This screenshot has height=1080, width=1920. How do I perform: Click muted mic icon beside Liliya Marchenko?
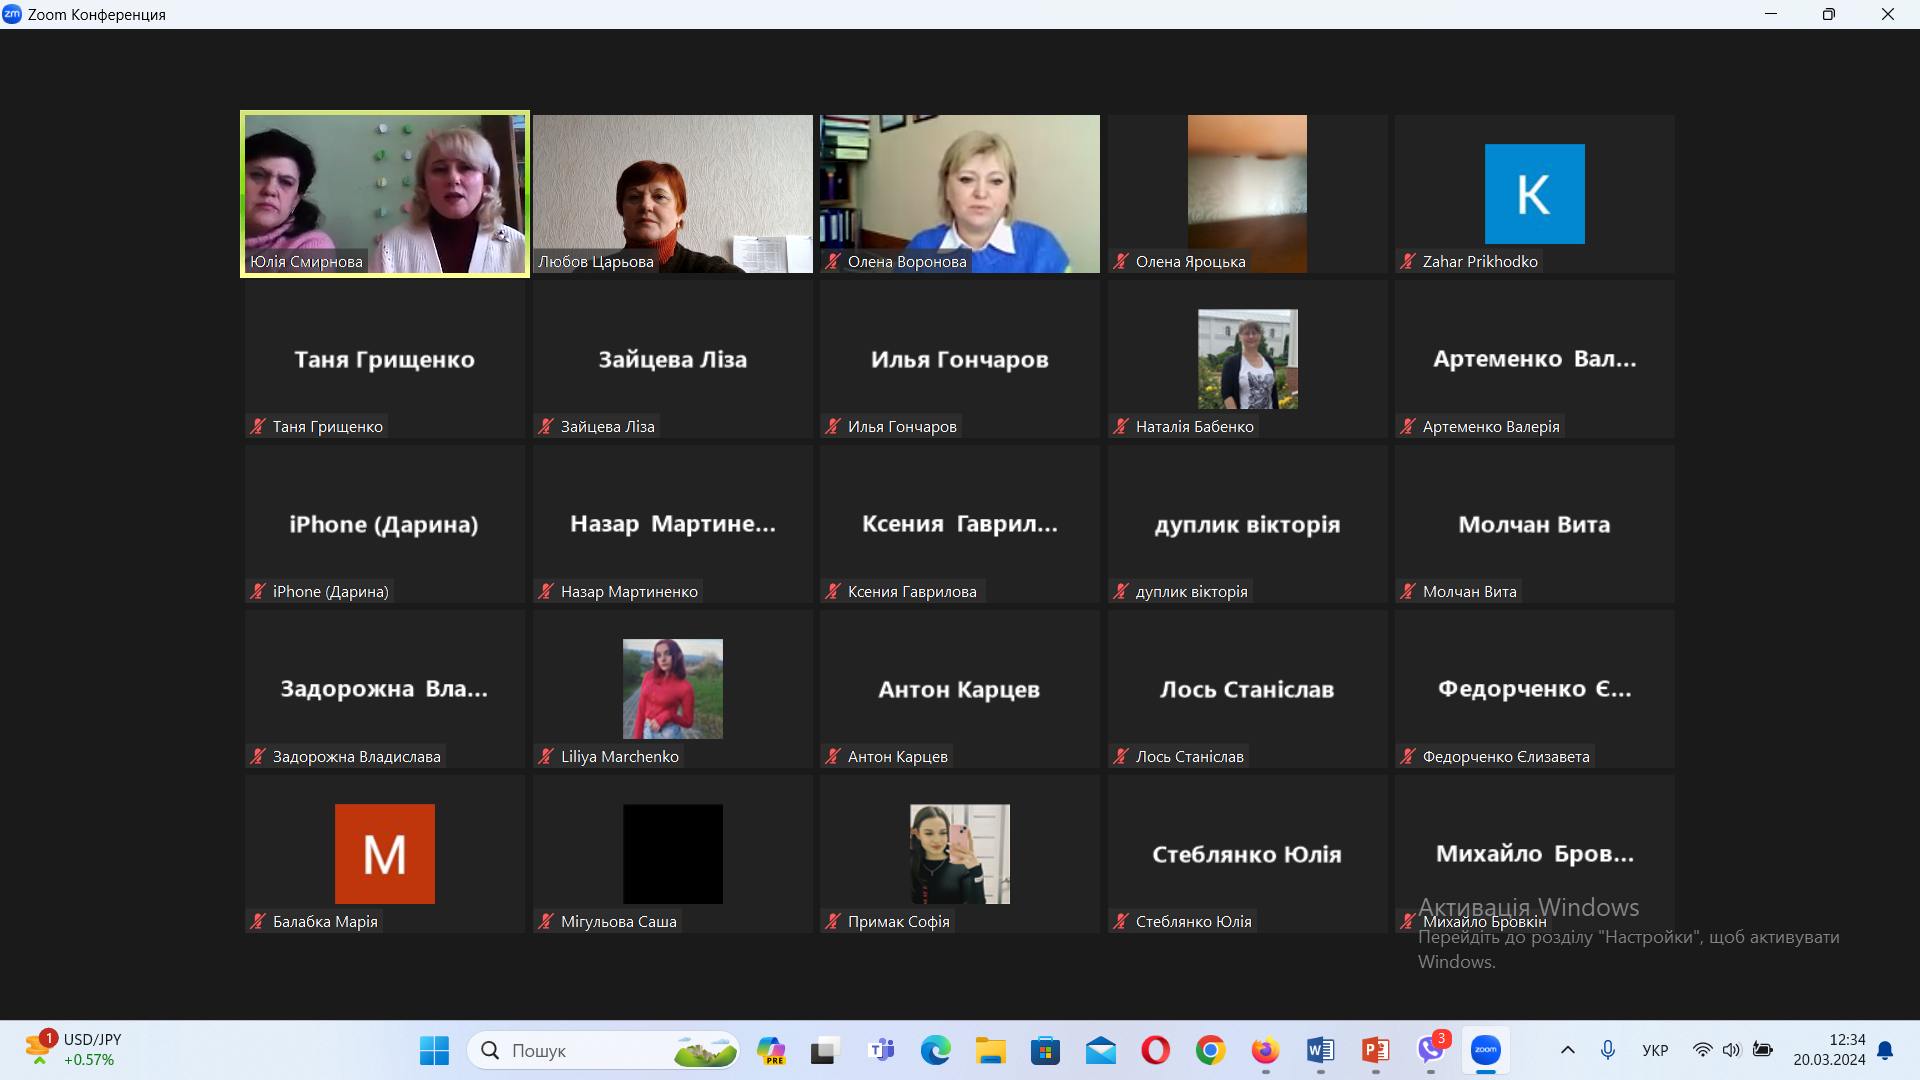(x=546, y=757)
